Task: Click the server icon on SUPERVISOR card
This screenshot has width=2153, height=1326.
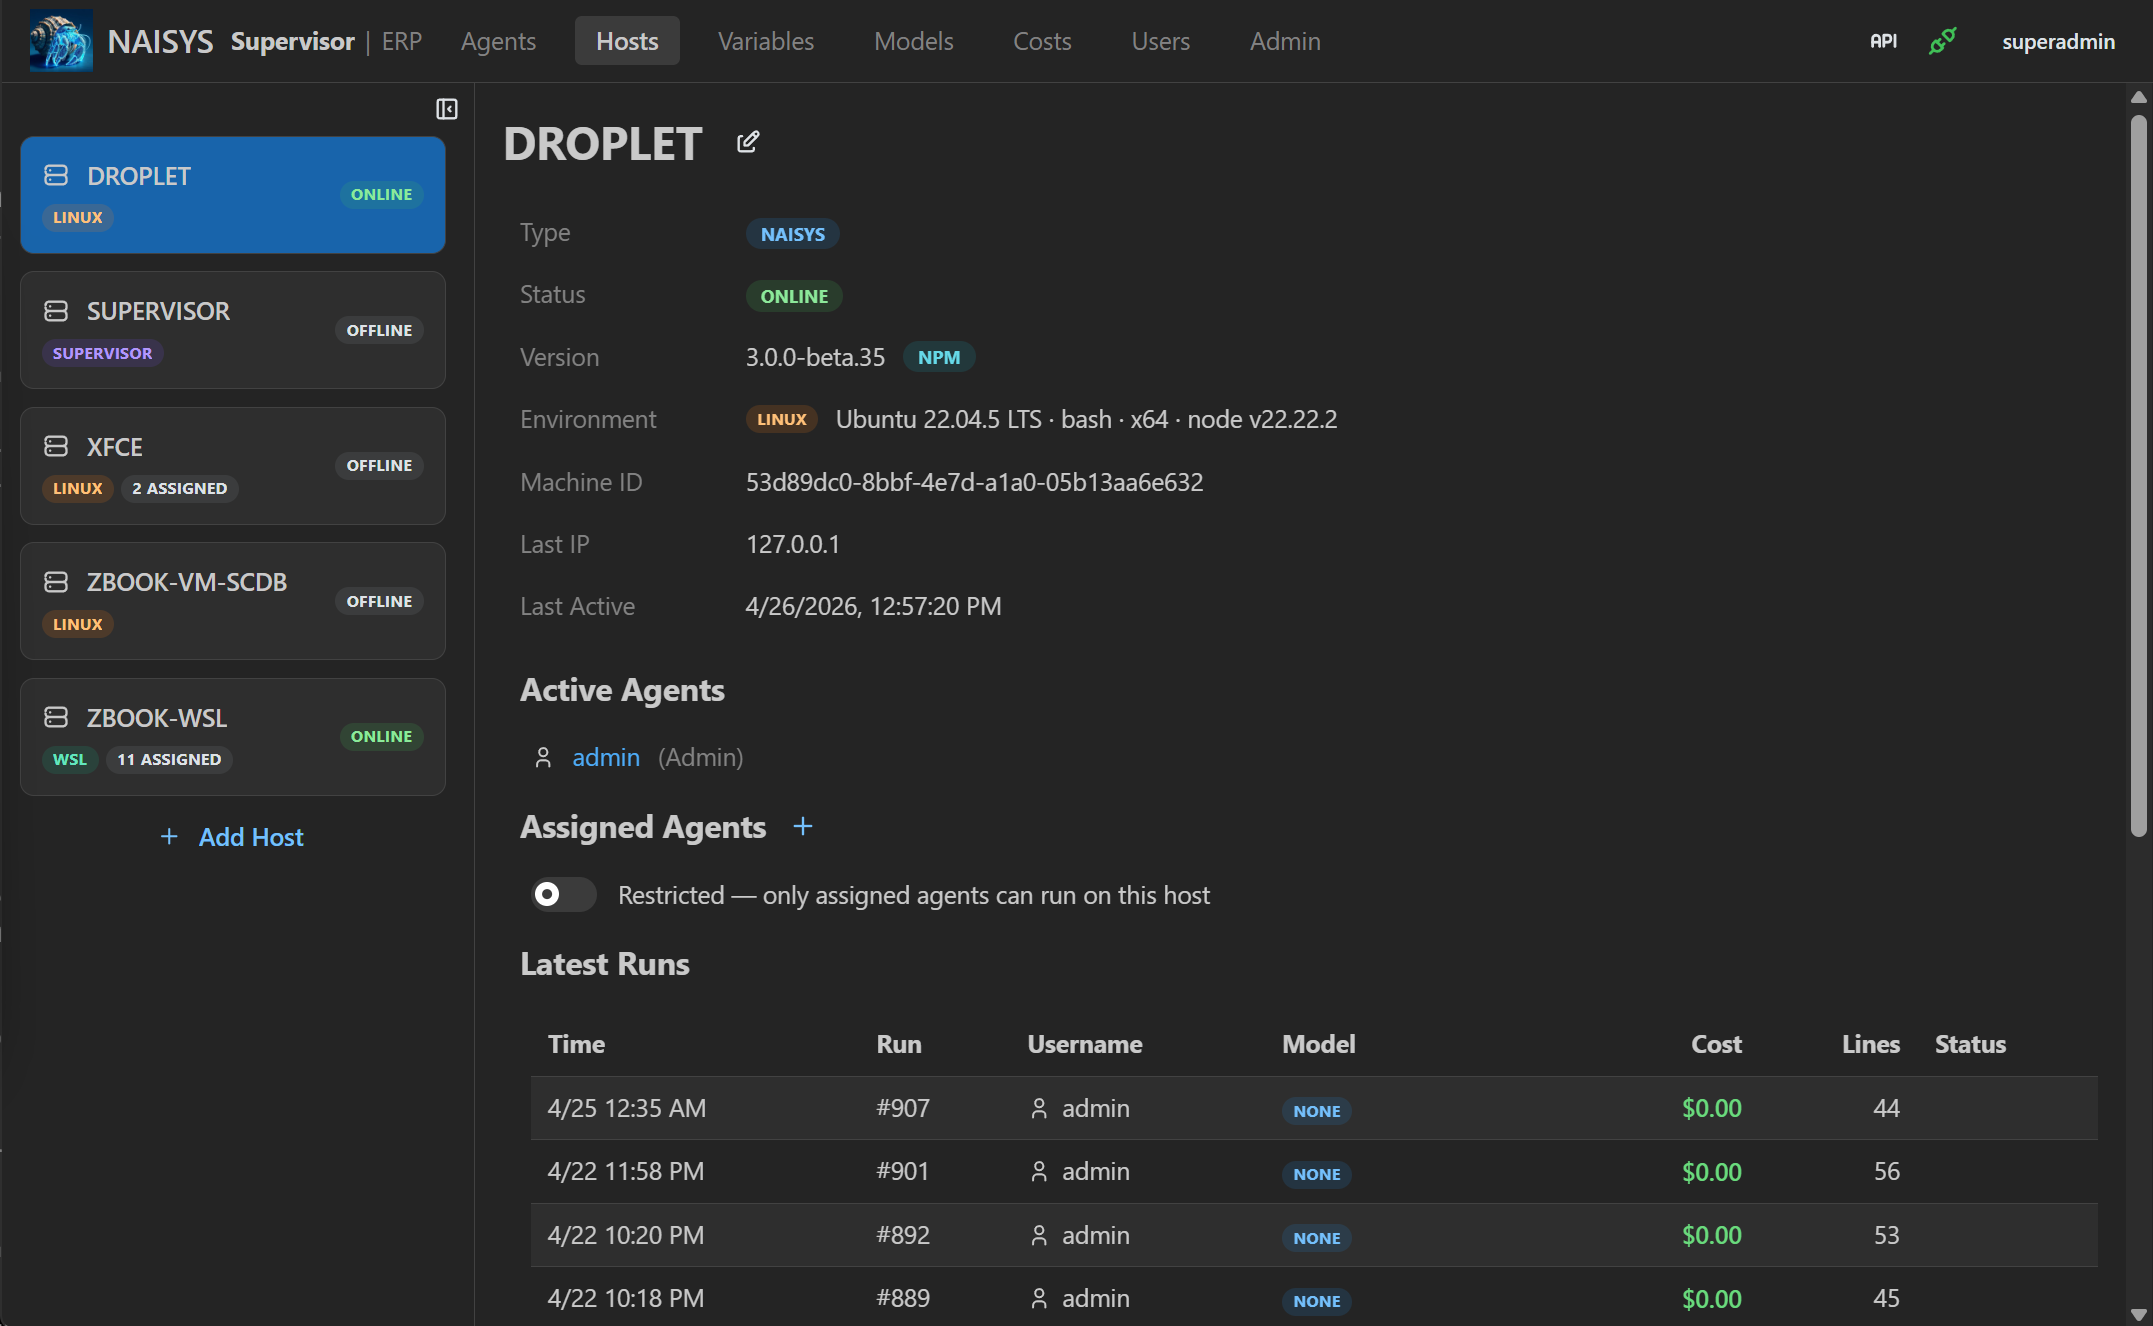Action: 56,310
